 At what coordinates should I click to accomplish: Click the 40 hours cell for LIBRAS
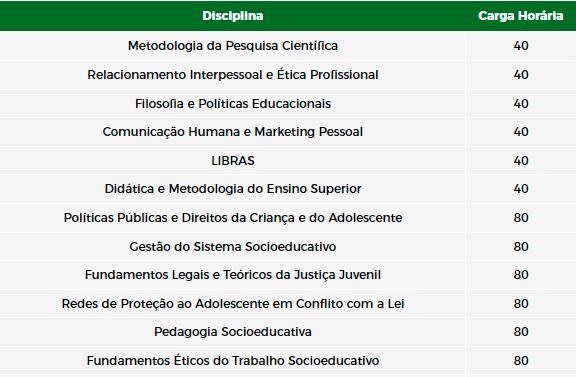(521, 161)
